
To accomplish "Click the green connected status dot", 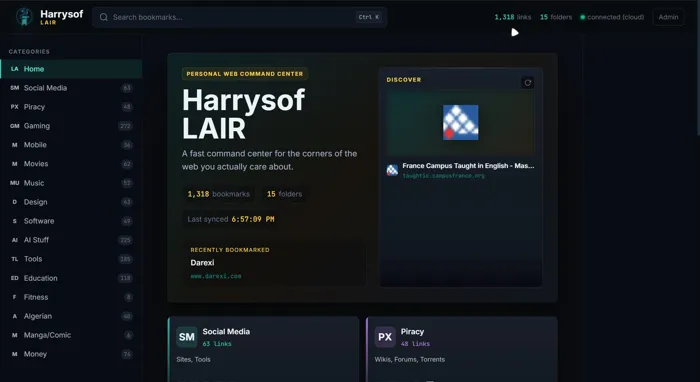I will click(x=583, y=17).
